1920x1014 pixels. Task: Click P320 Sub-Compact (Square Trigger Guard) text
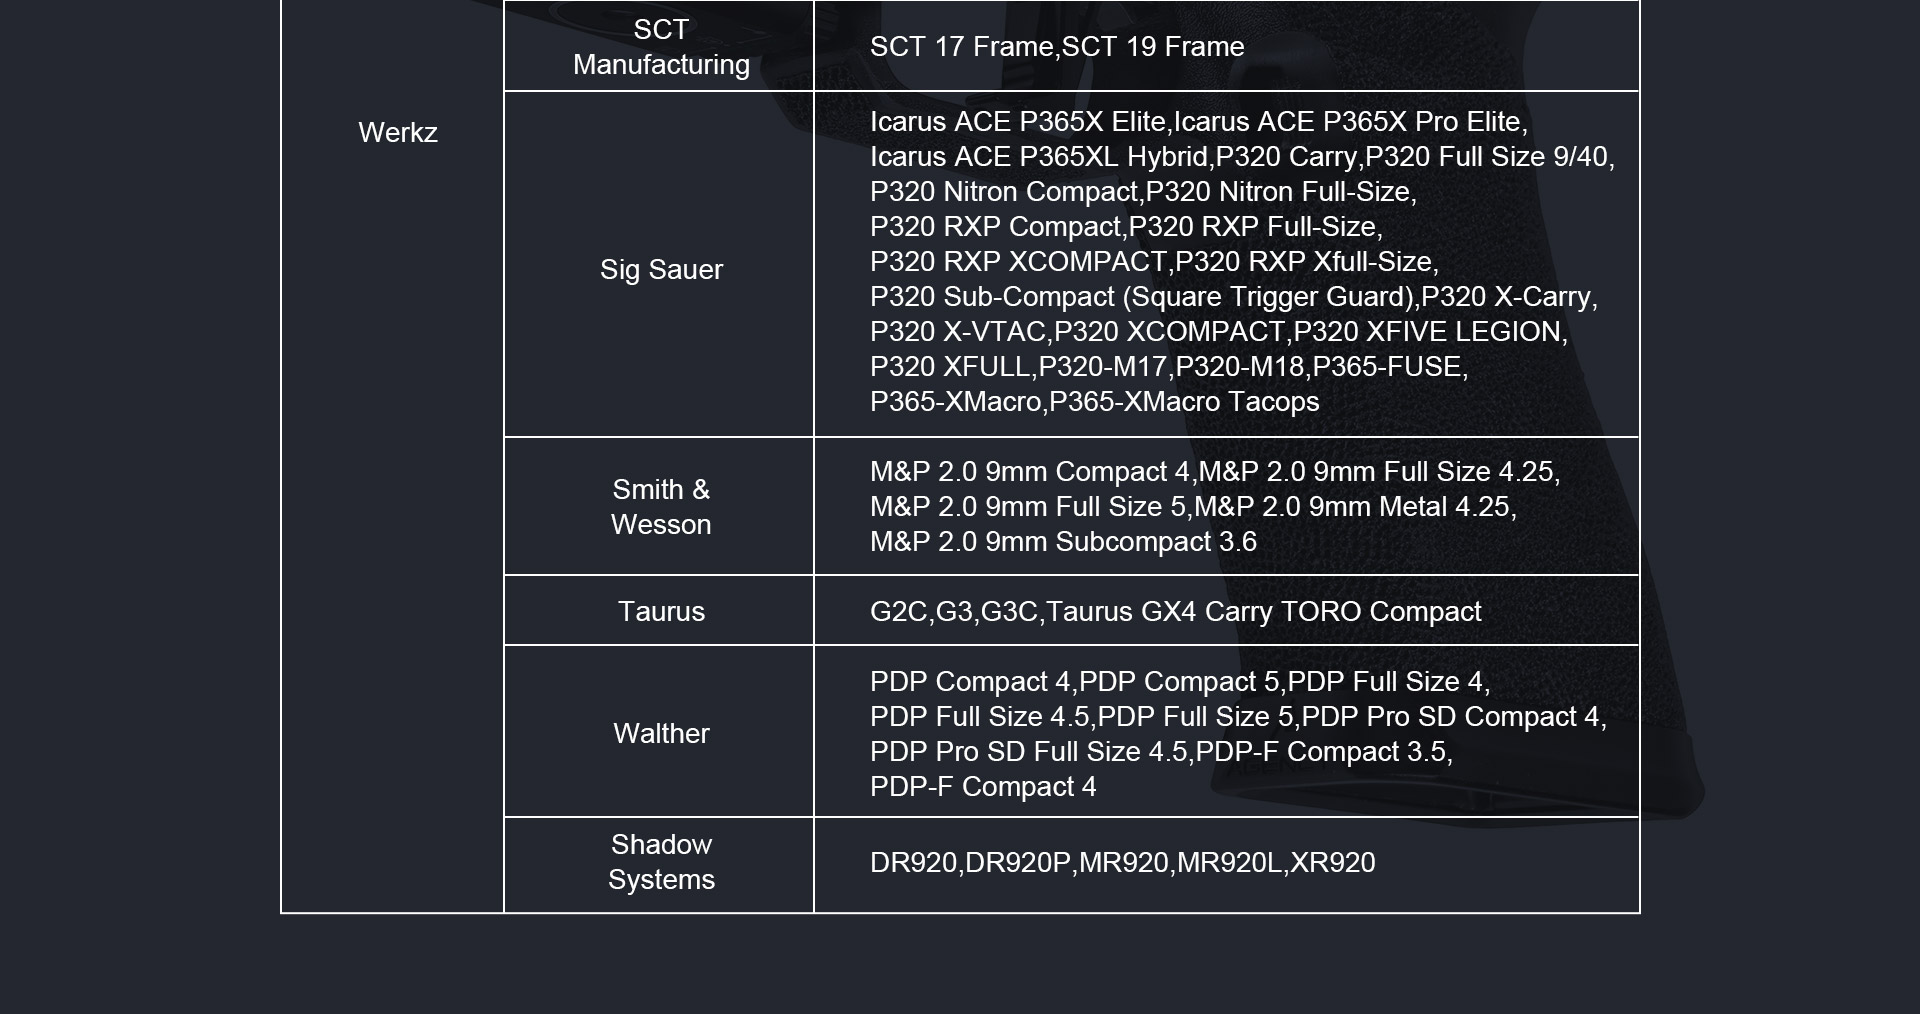(x=1142, y=297)
